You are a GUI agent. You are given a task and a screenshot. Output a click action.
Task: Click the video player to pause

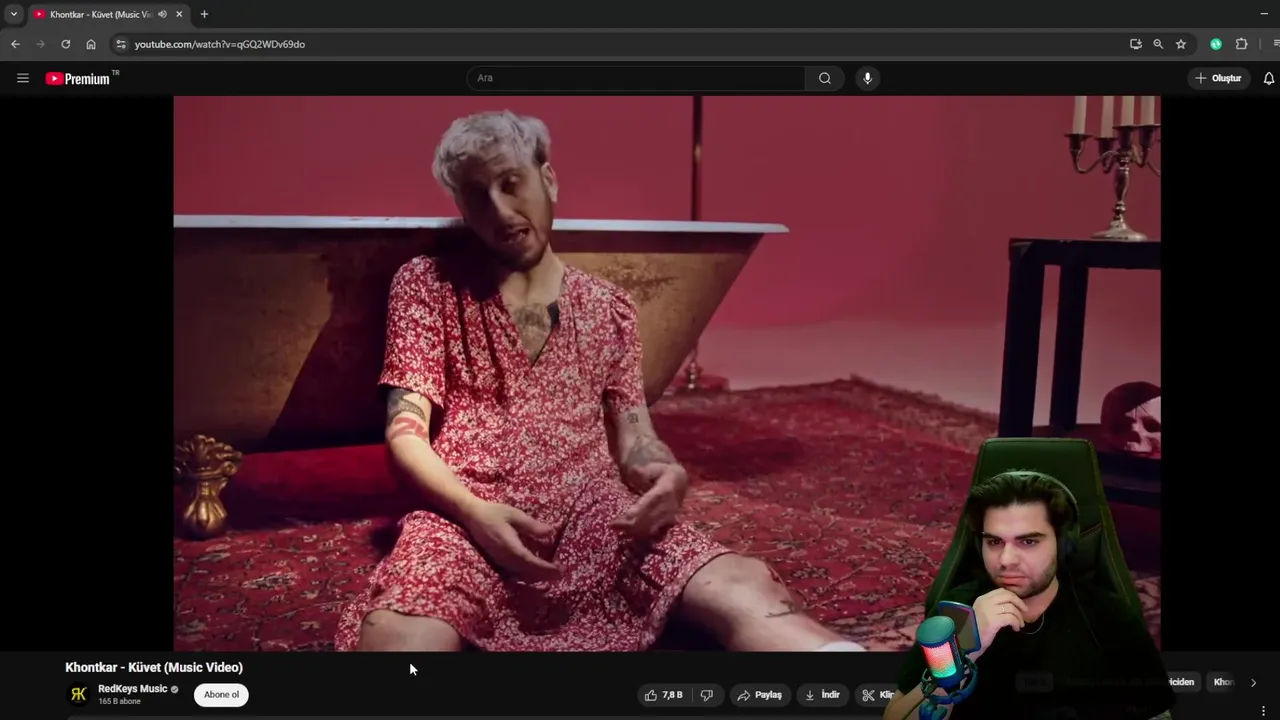click(x=667, y=373)
